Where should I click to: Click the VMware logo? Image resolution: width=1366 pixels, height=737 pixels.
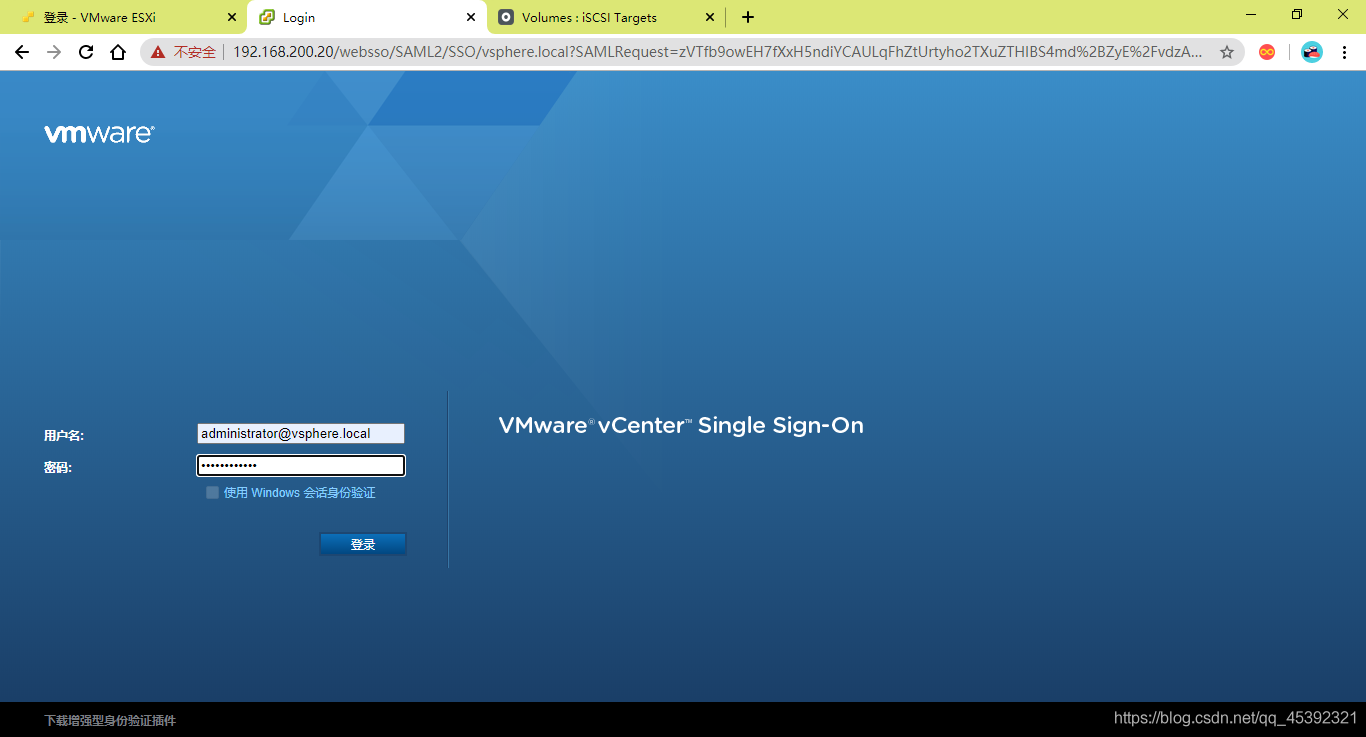99,134
